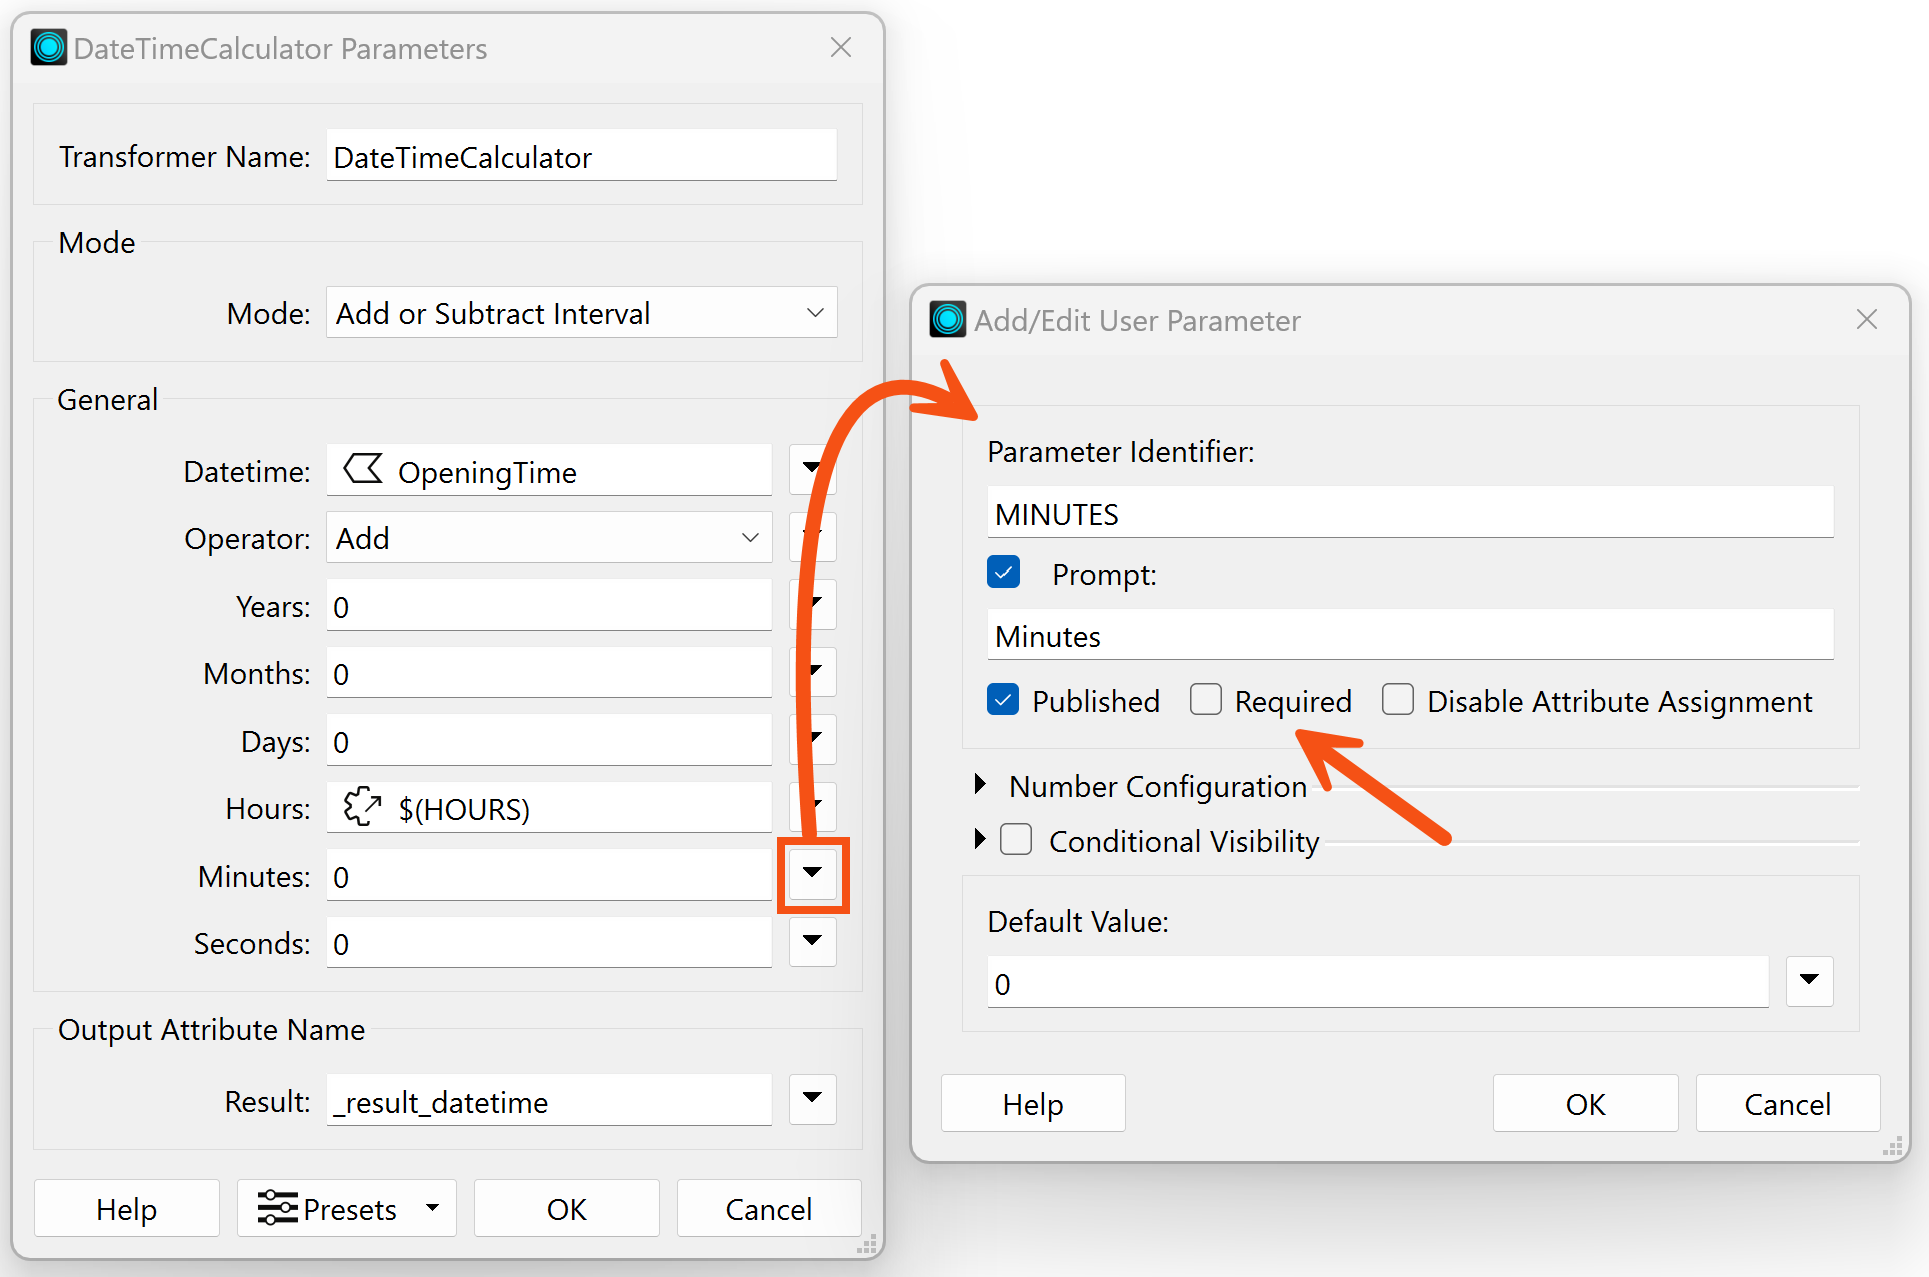Open the highlighted Minutes dropdown arrow

pyautogui.click(x=812, y=875)
